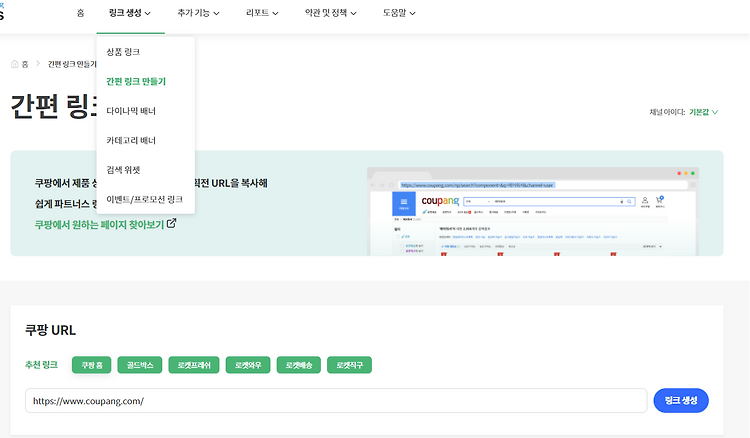Select the 로켓프레시 recommended link

coord(194,365)
